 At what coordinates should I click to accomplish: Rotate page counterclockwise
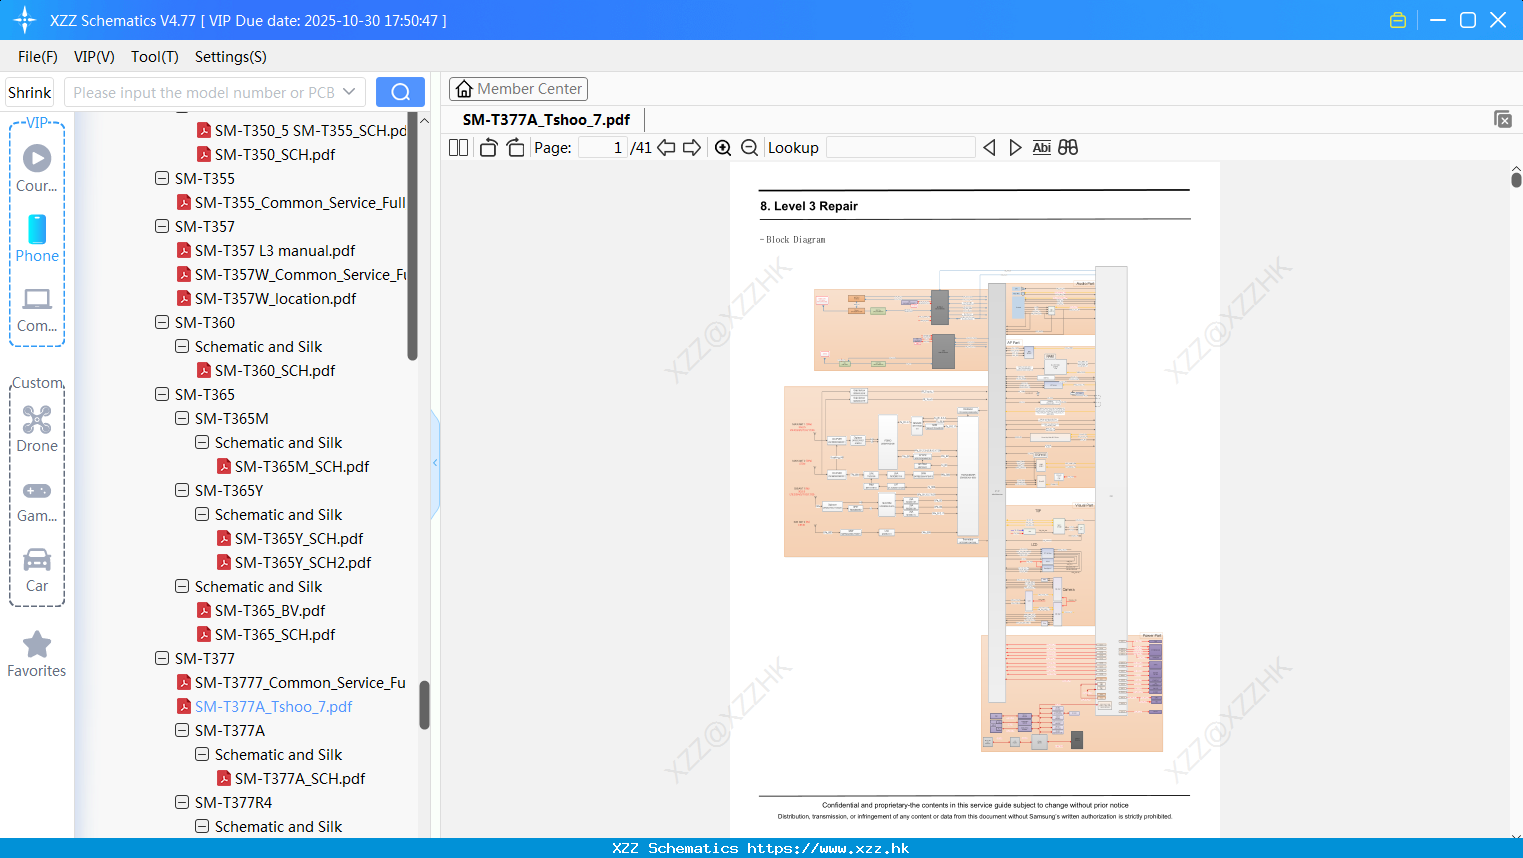coord(488,148)
